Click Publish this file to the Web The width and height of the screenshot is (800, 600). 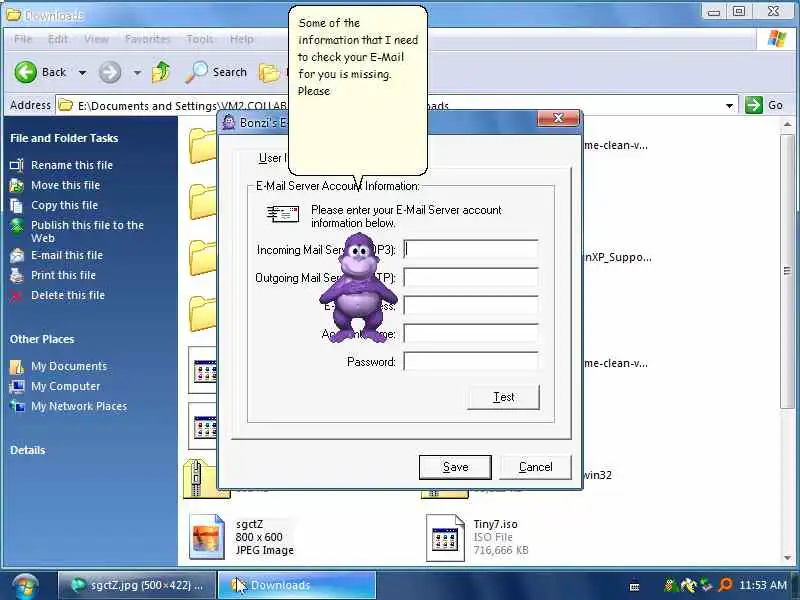[x=87, y=231]
